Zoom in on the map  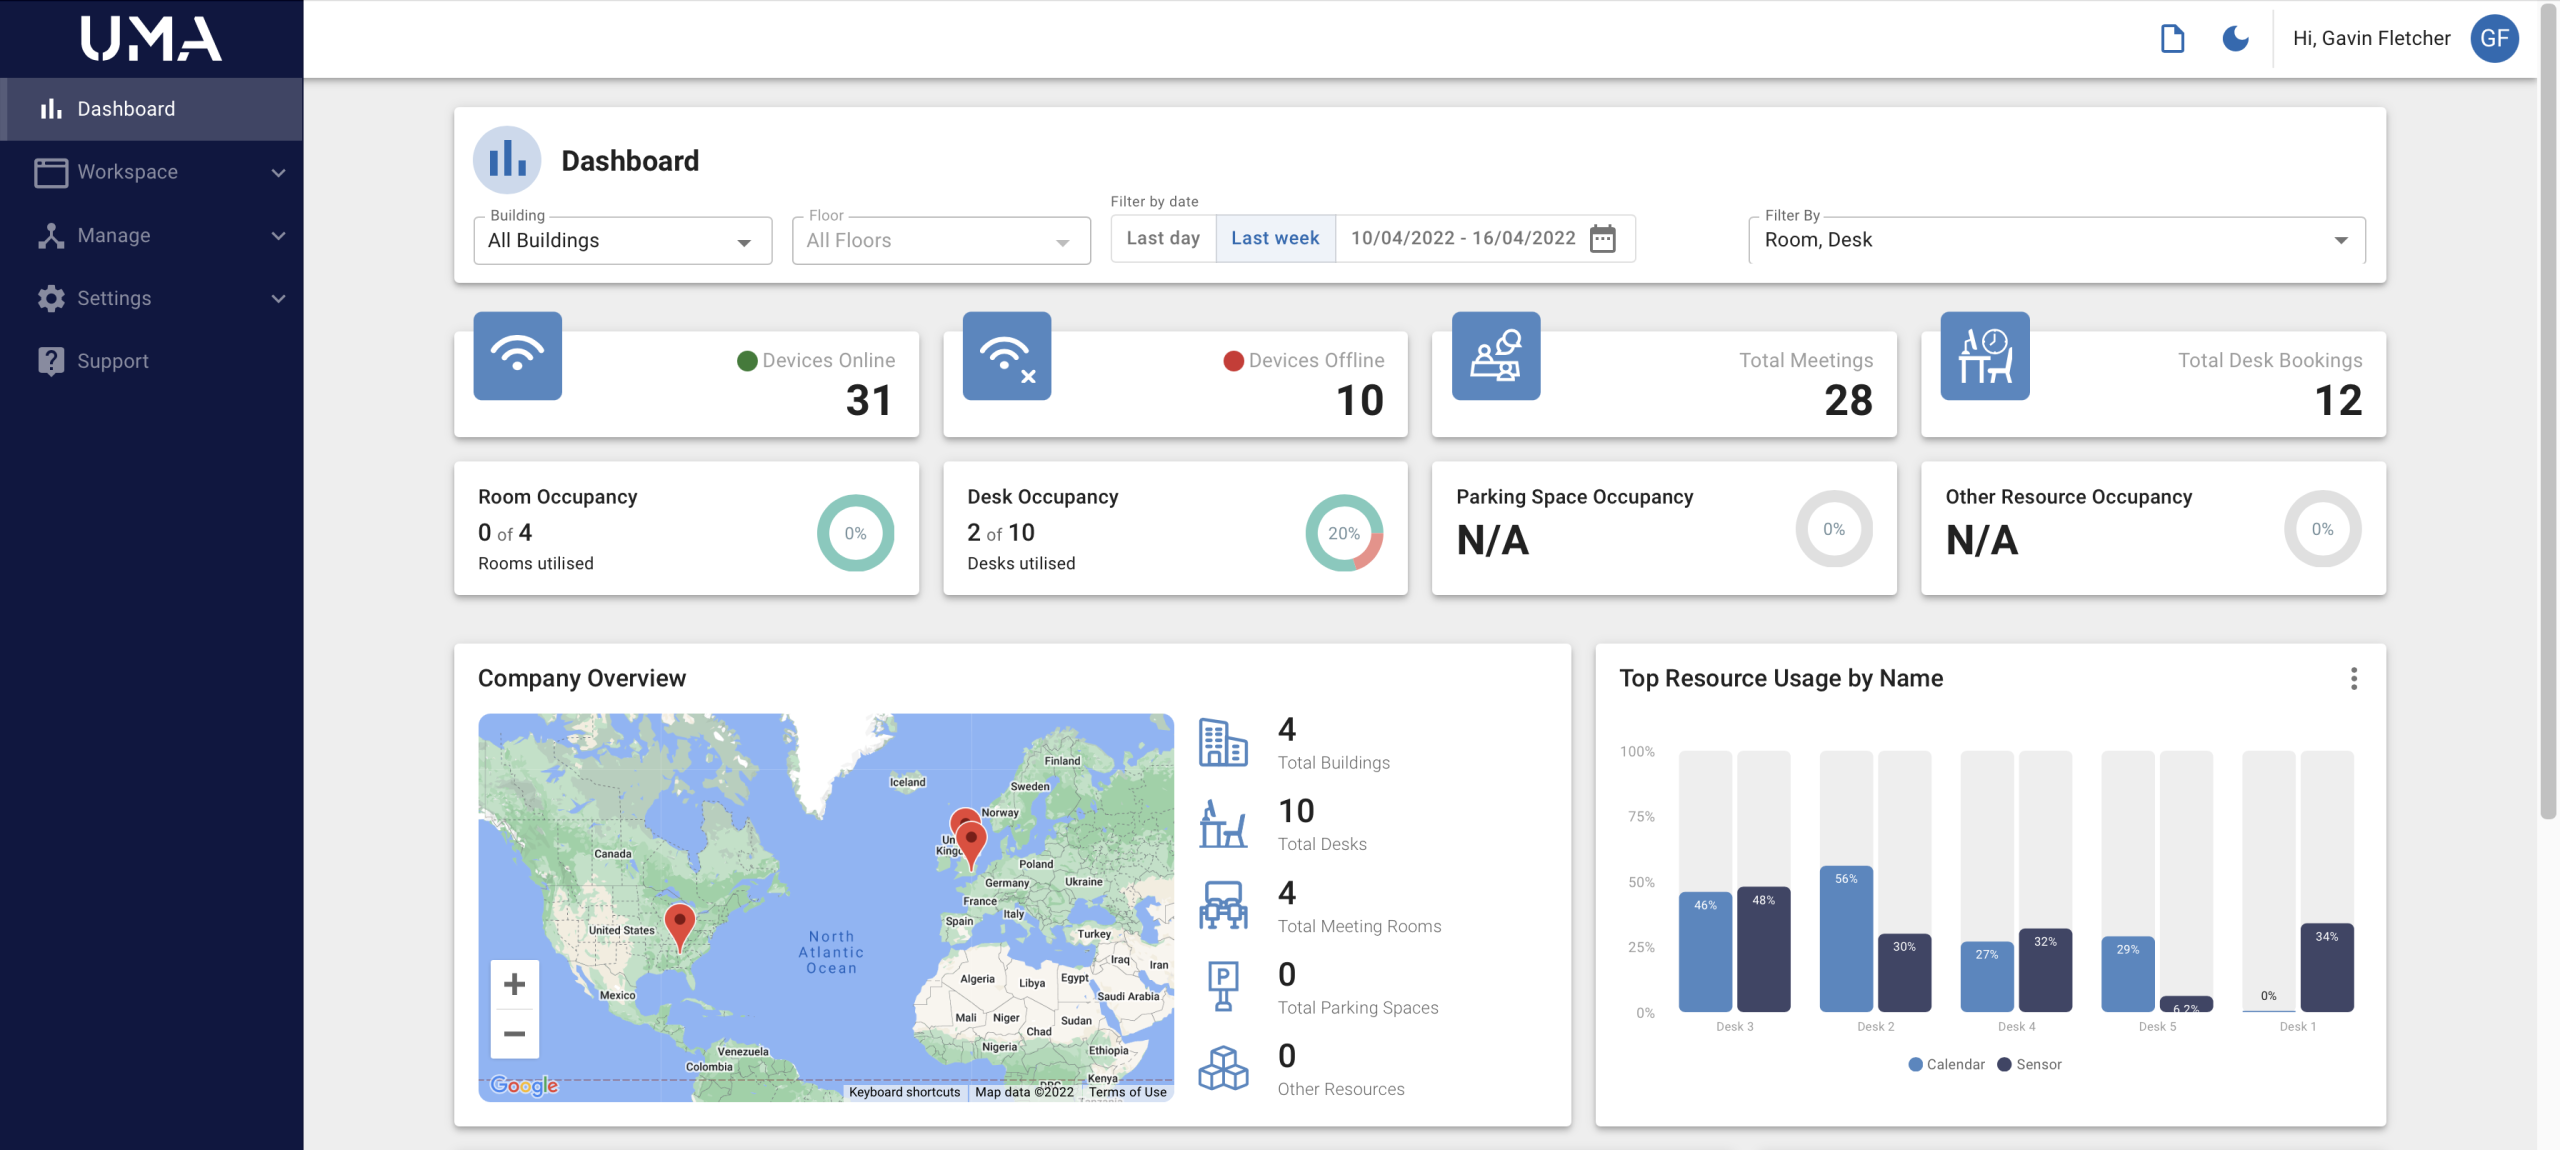point(514,984)
